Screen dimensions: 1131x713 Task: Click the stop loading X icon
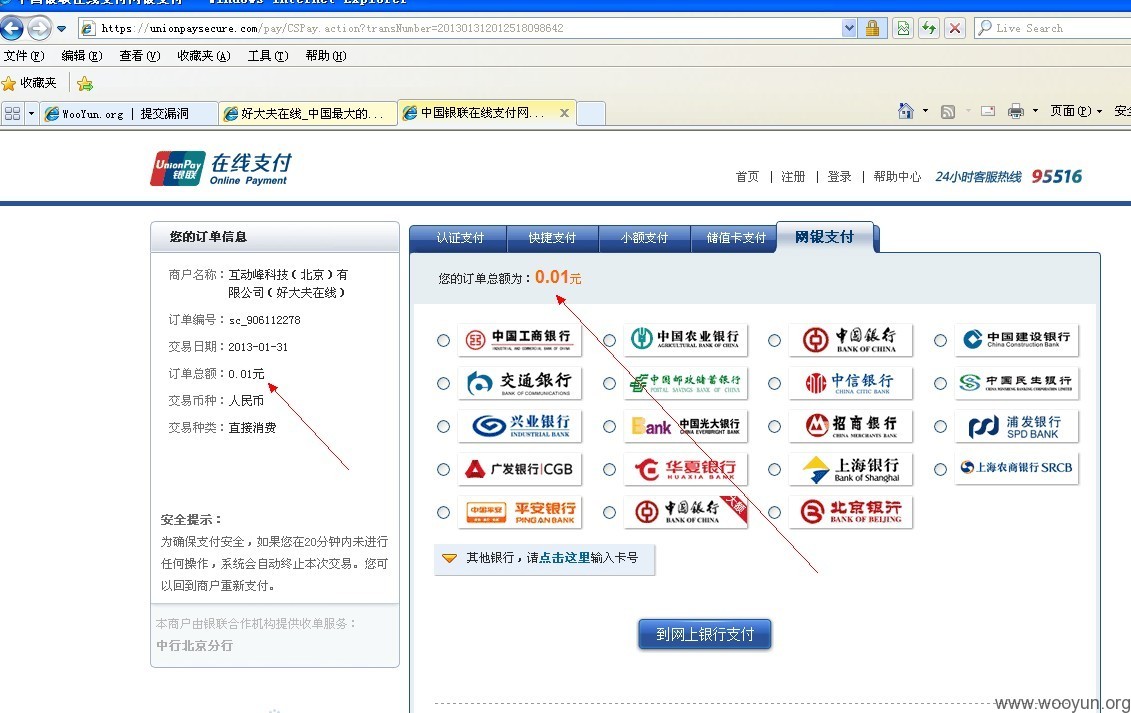coord(955,28)
